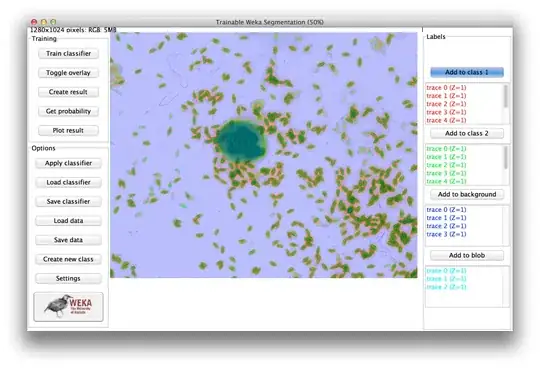Select red trace 3 (Z=1) in class 1

pyautogui.click(x=446, y=112)
